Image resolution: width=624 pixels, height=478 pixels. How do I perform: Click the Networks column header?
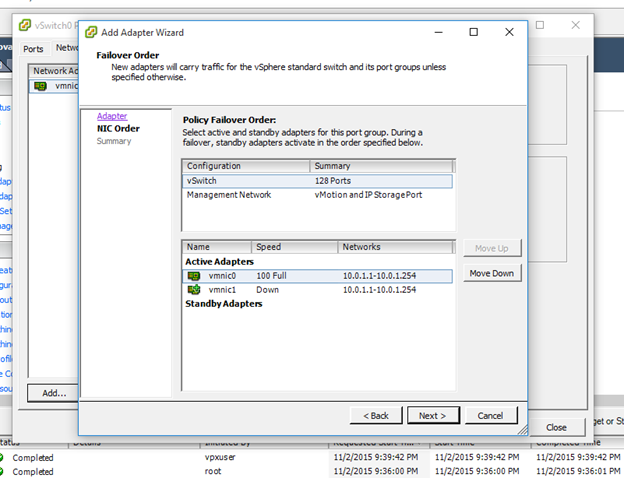395,247
